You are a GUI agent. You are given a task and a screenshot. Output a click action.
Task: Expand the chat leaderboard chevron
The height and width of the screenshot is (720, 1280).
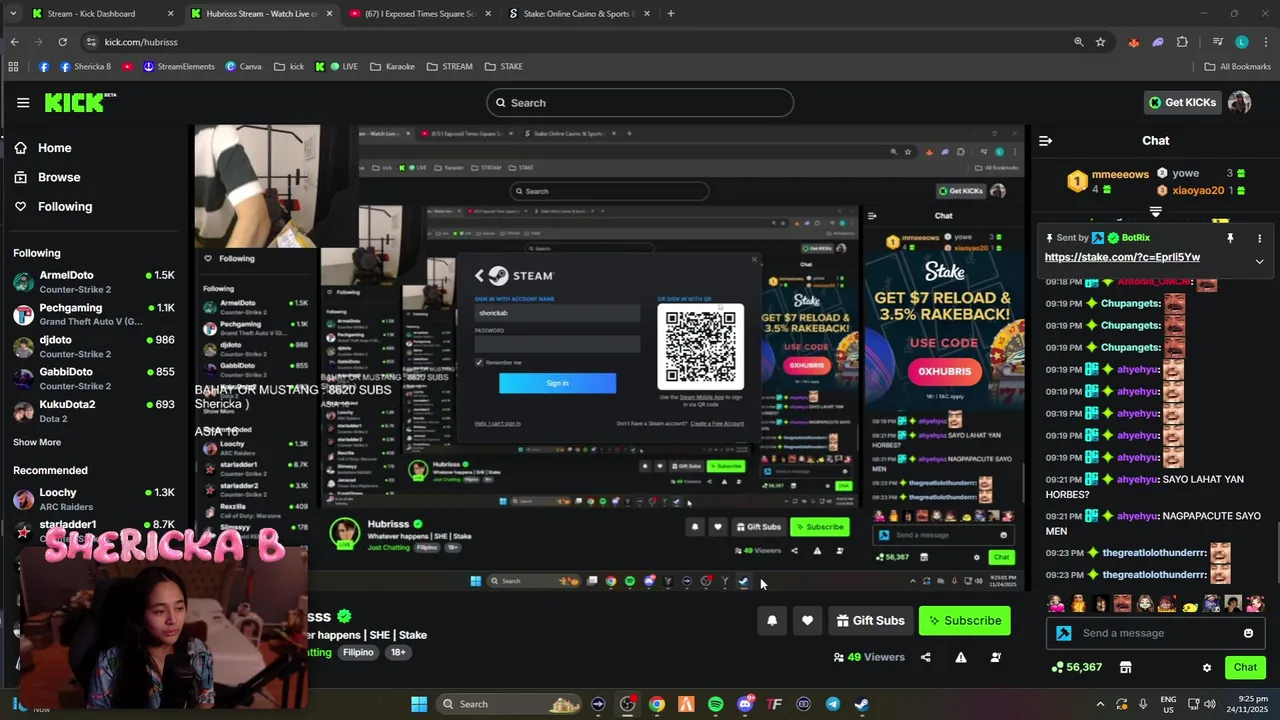[x=1155, y=212]
